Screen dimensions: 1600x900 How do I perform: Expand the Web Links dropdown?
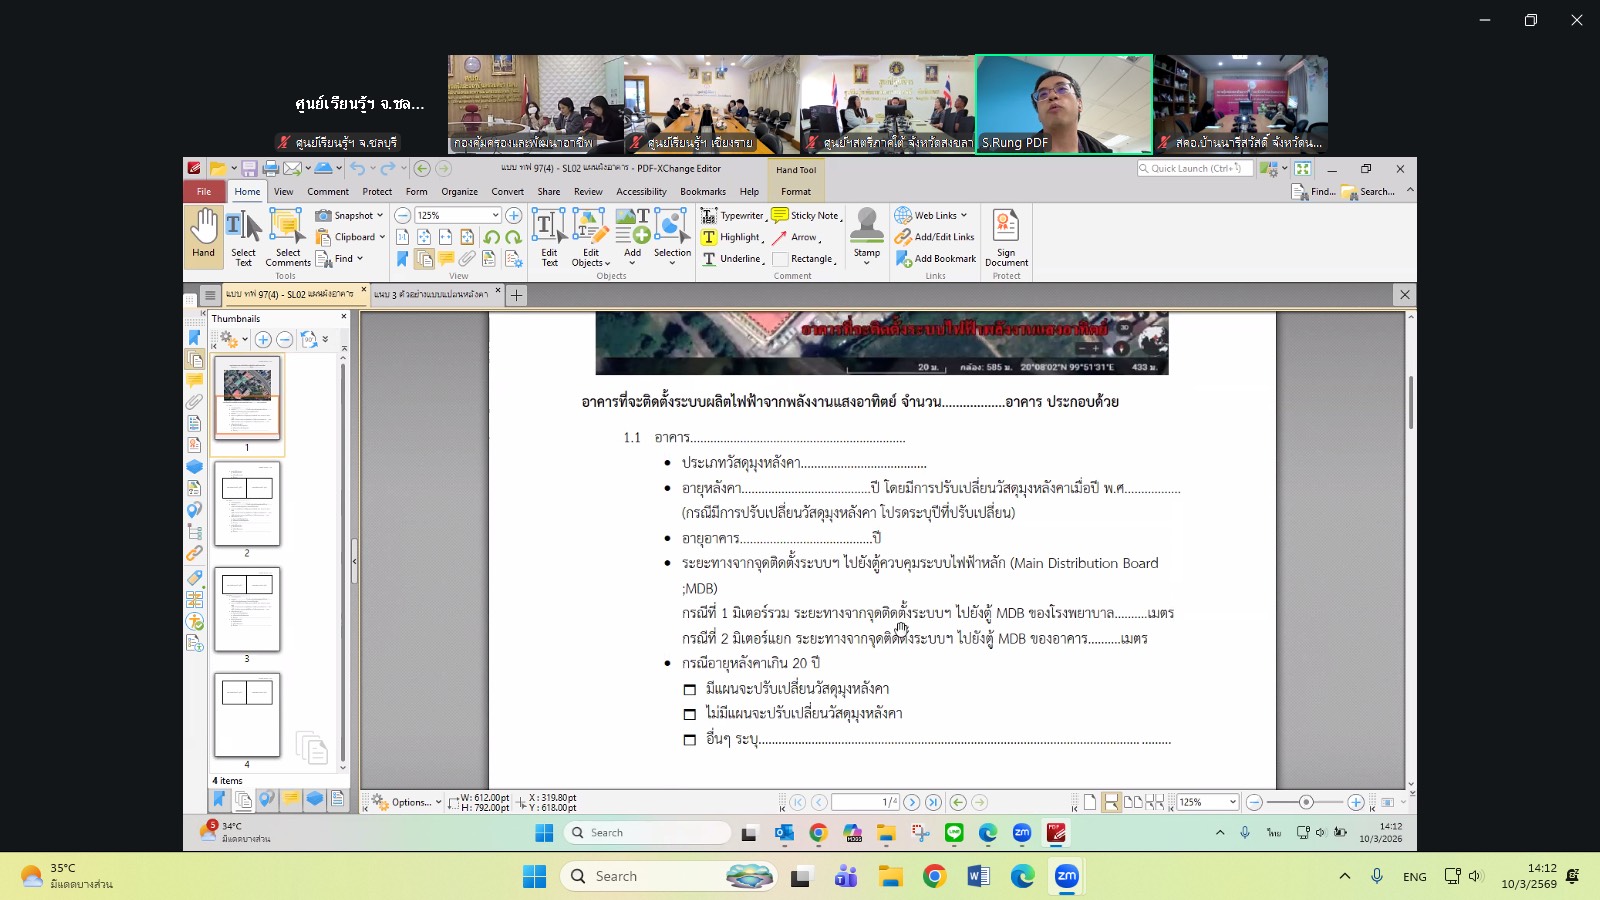tap(964, 216)
